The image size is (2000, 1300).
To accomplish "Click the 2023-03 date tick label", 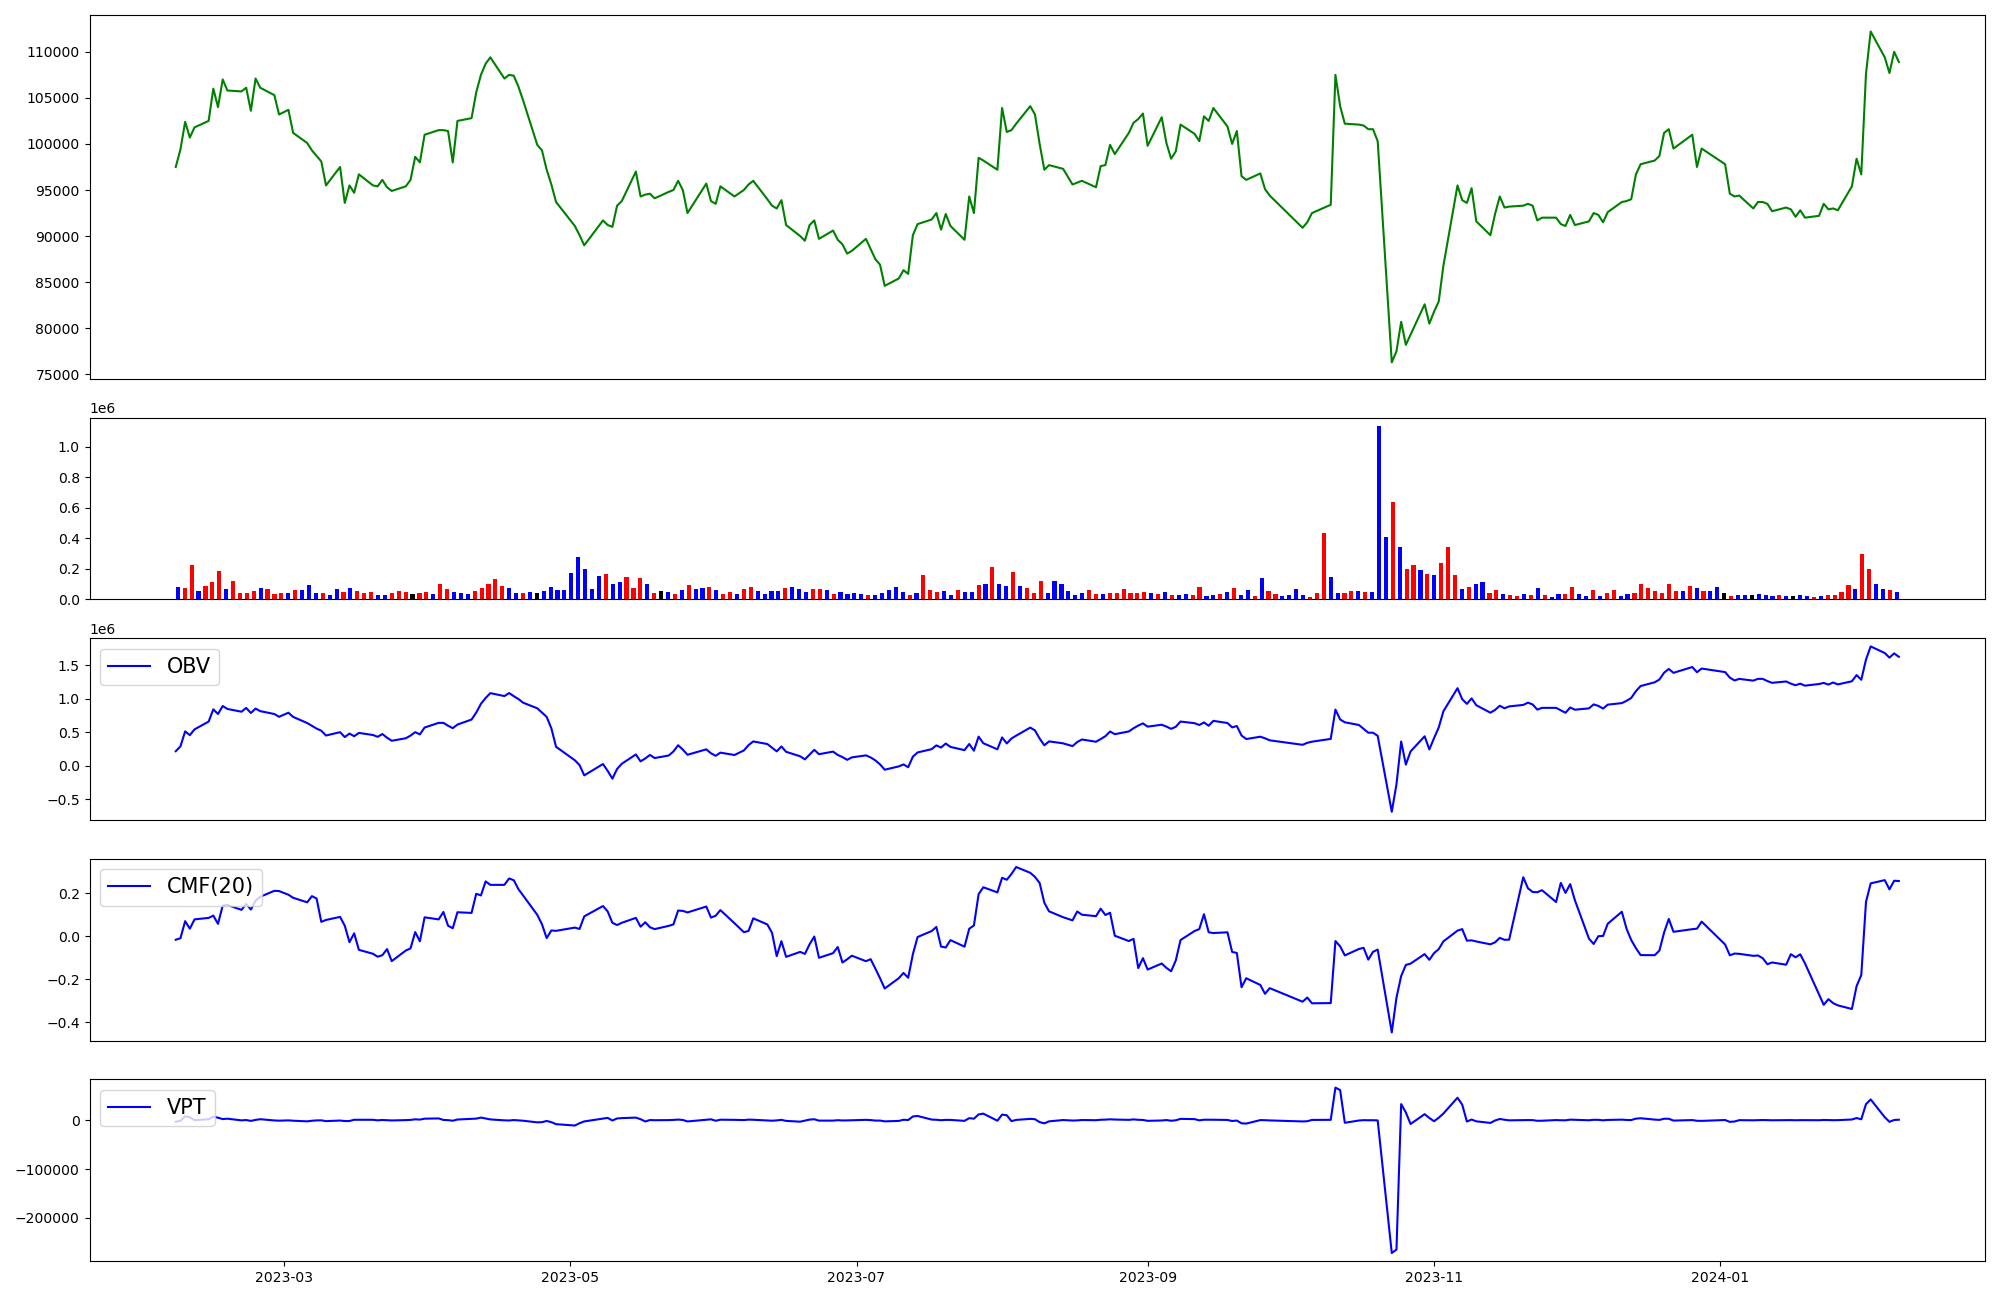I will tap(284, 1277).
